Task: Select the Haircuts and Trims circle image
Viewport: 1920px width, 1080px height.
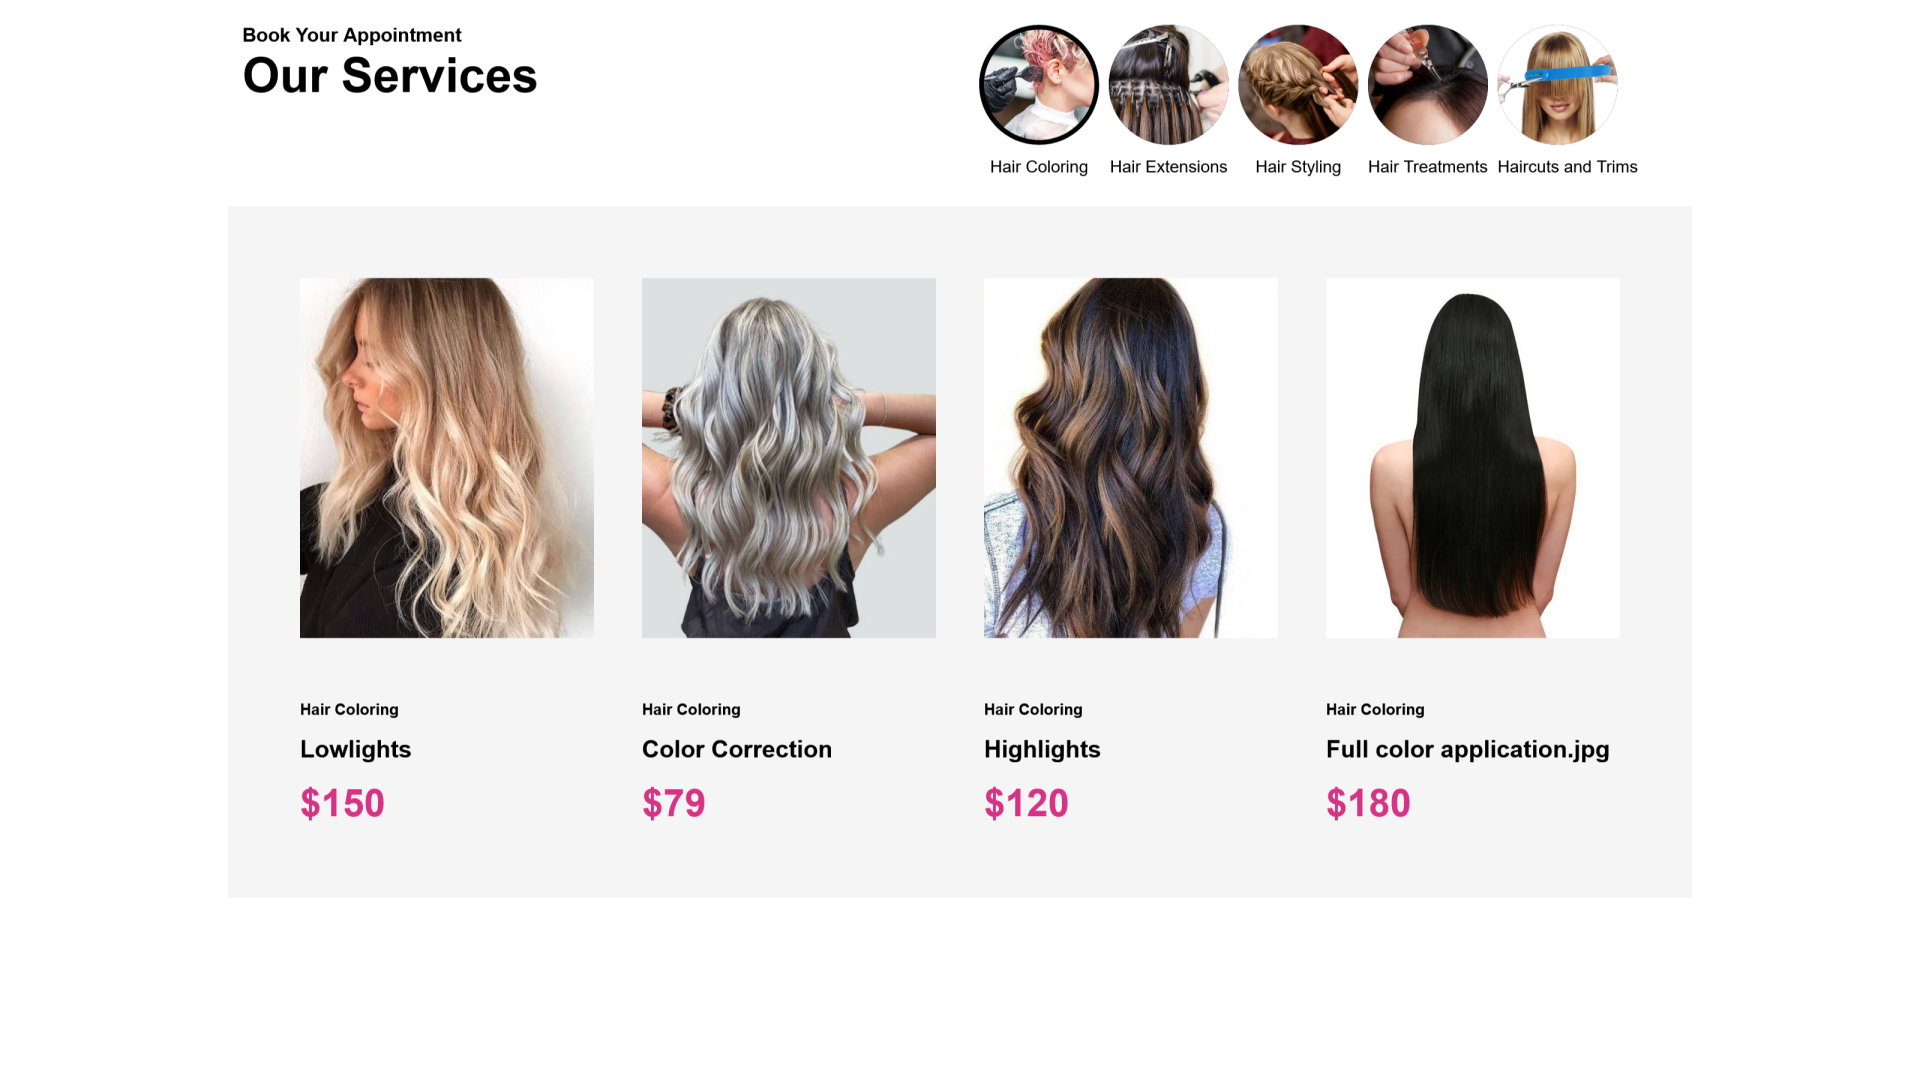Action: [x=1557, y=85]
